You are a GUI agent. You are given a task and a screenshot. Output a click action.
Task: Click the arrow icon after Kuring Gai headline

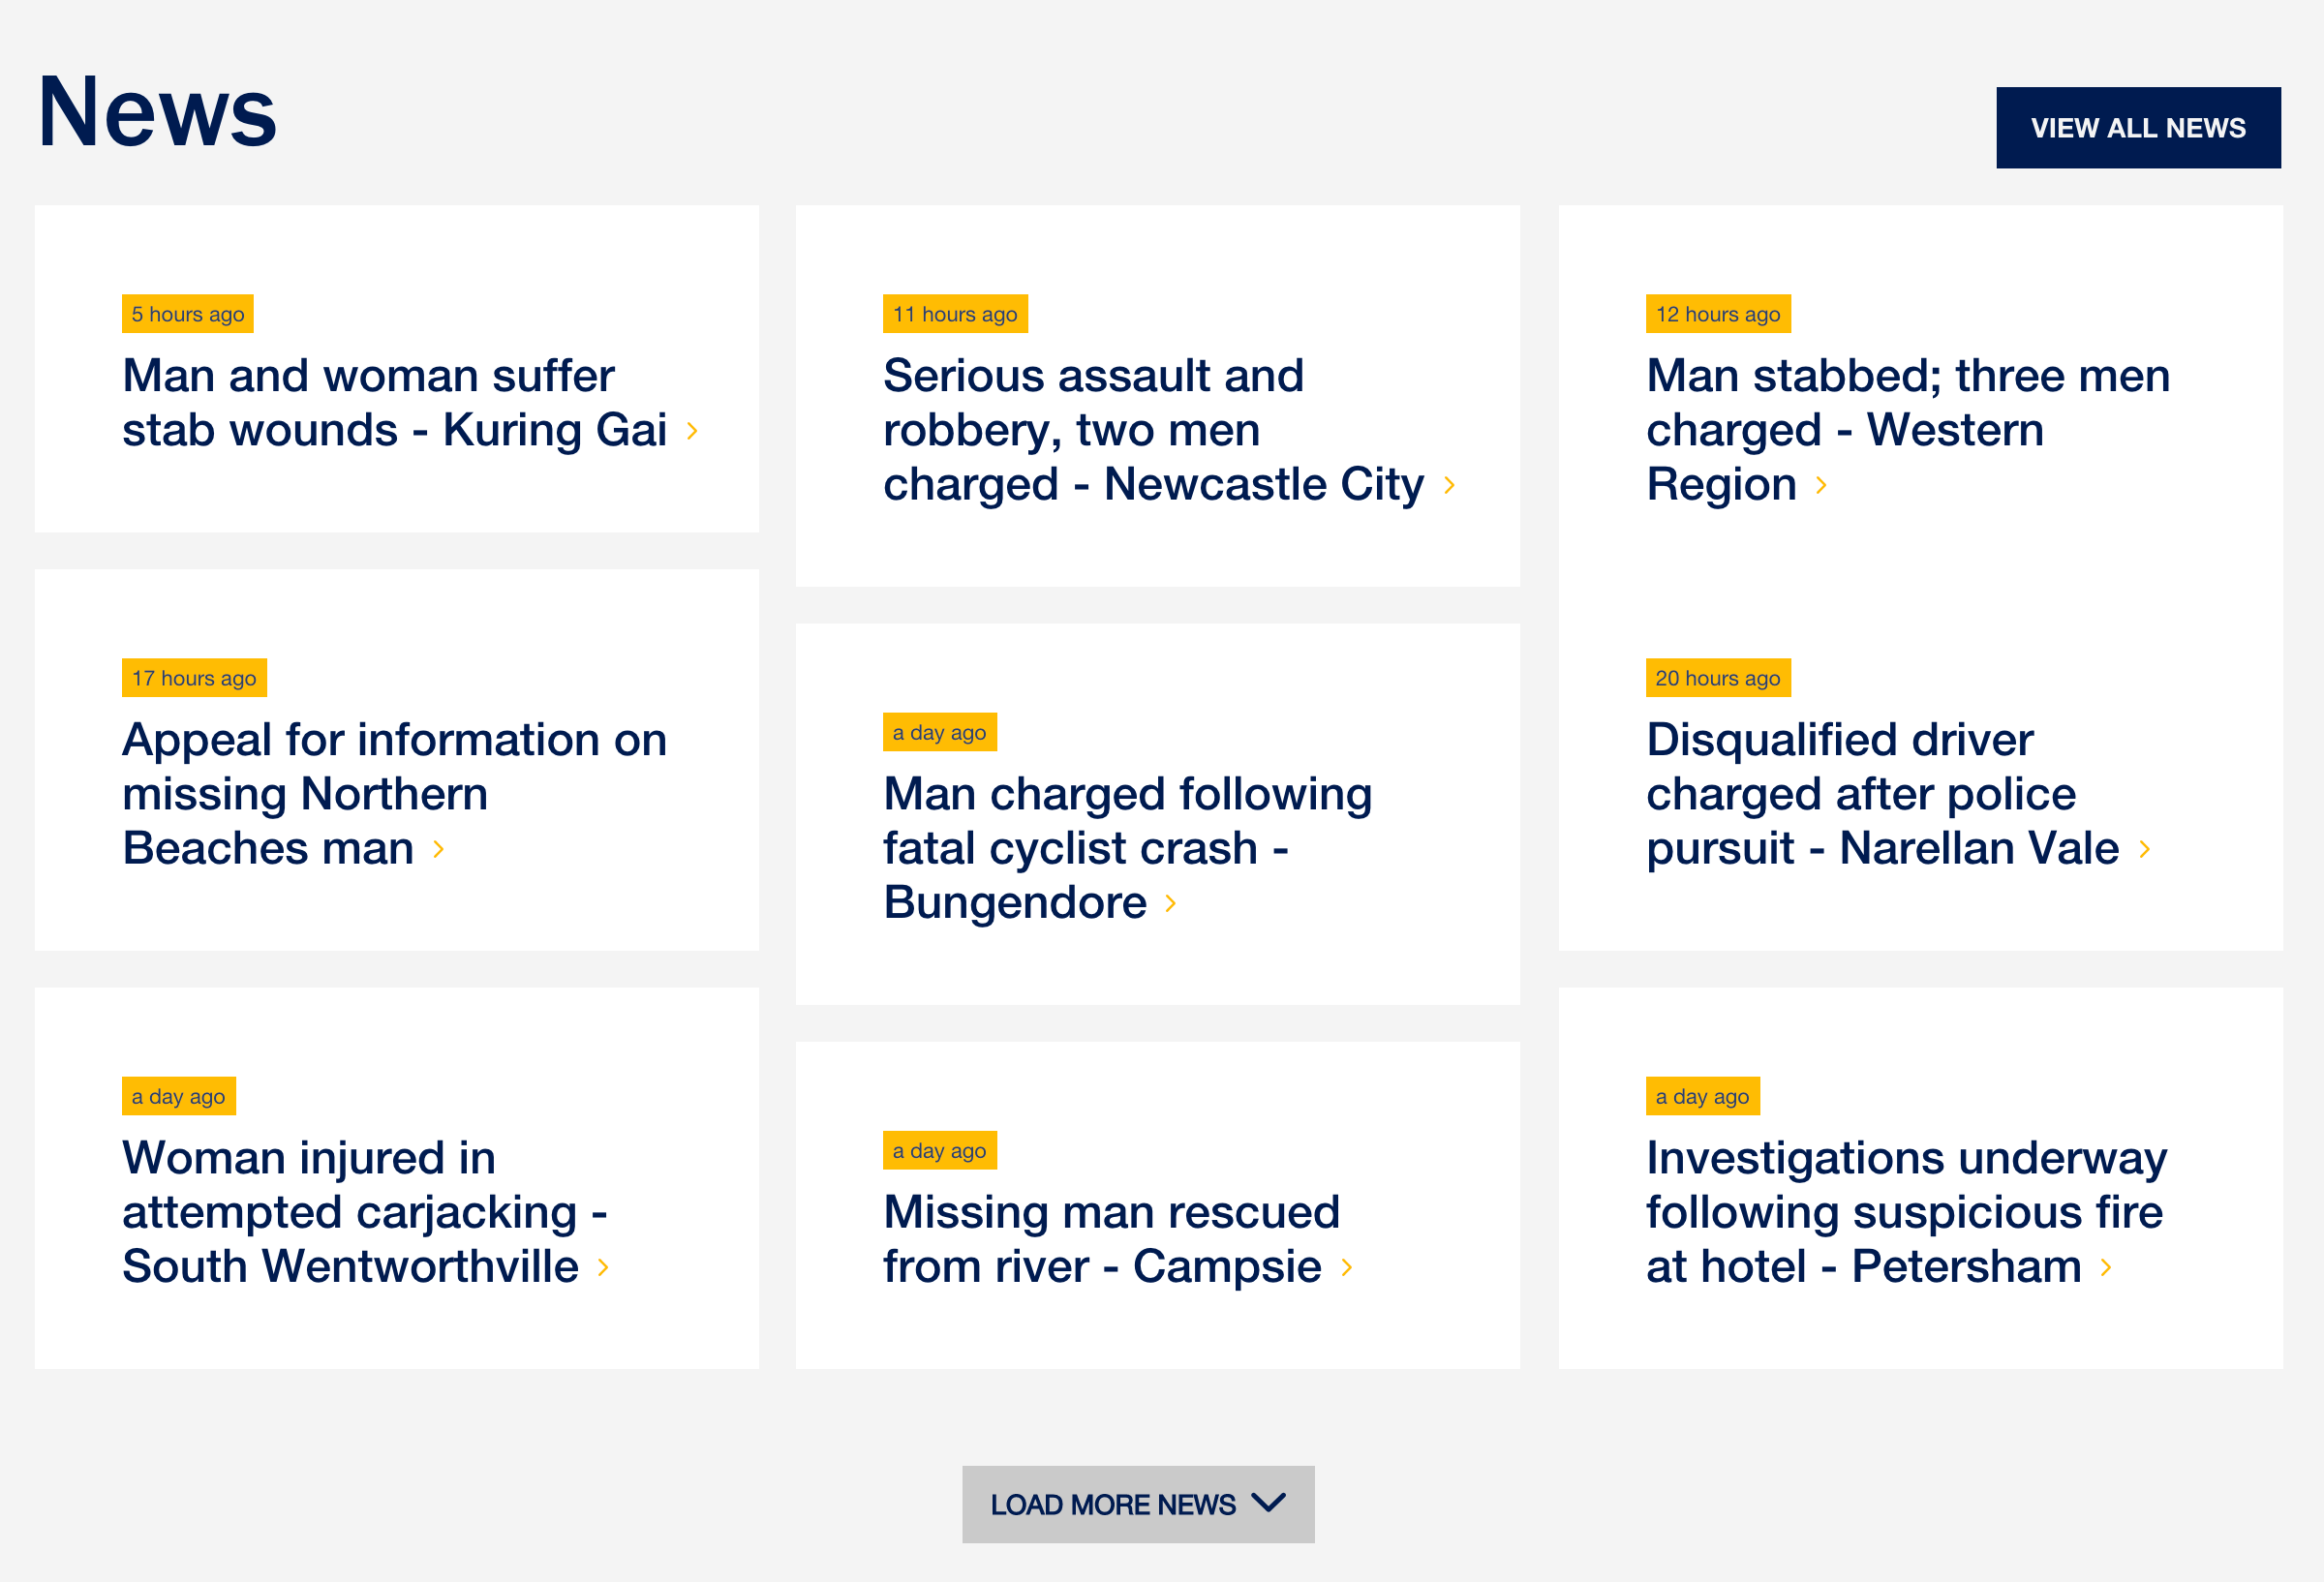(692, 432)
